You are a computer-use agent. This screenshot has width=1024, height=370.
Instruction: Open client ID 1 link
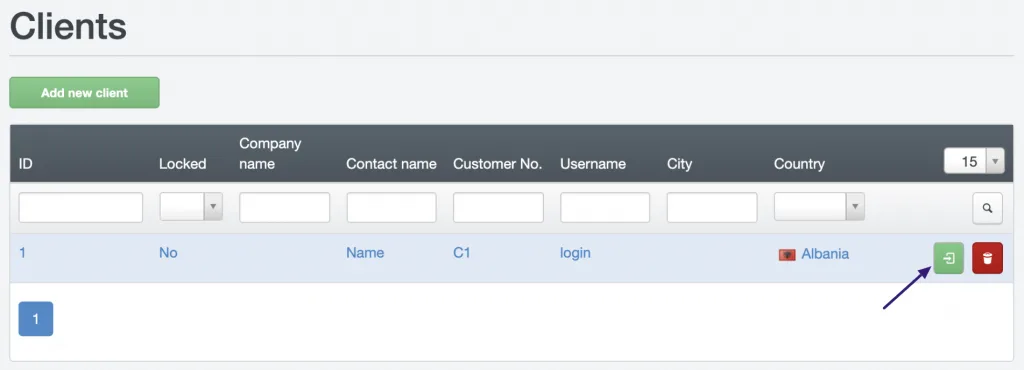click(22, 253)
